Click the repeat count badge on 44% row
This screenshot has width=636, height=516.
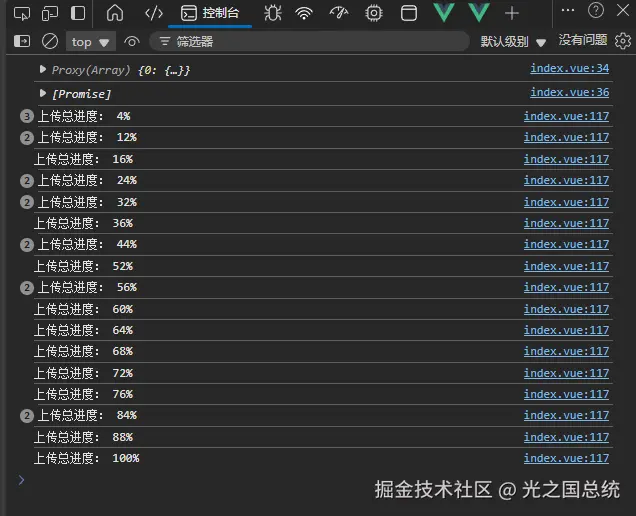27,245
